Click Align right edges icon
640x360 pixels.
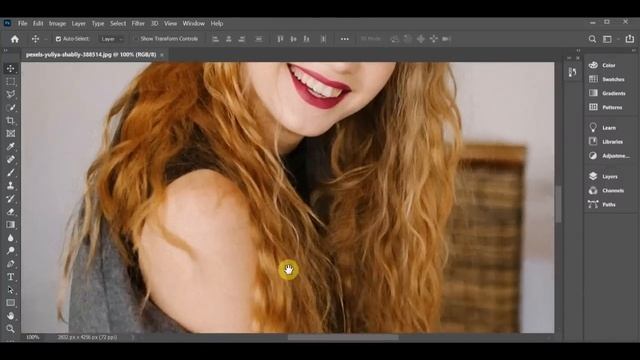coord(242,39)
